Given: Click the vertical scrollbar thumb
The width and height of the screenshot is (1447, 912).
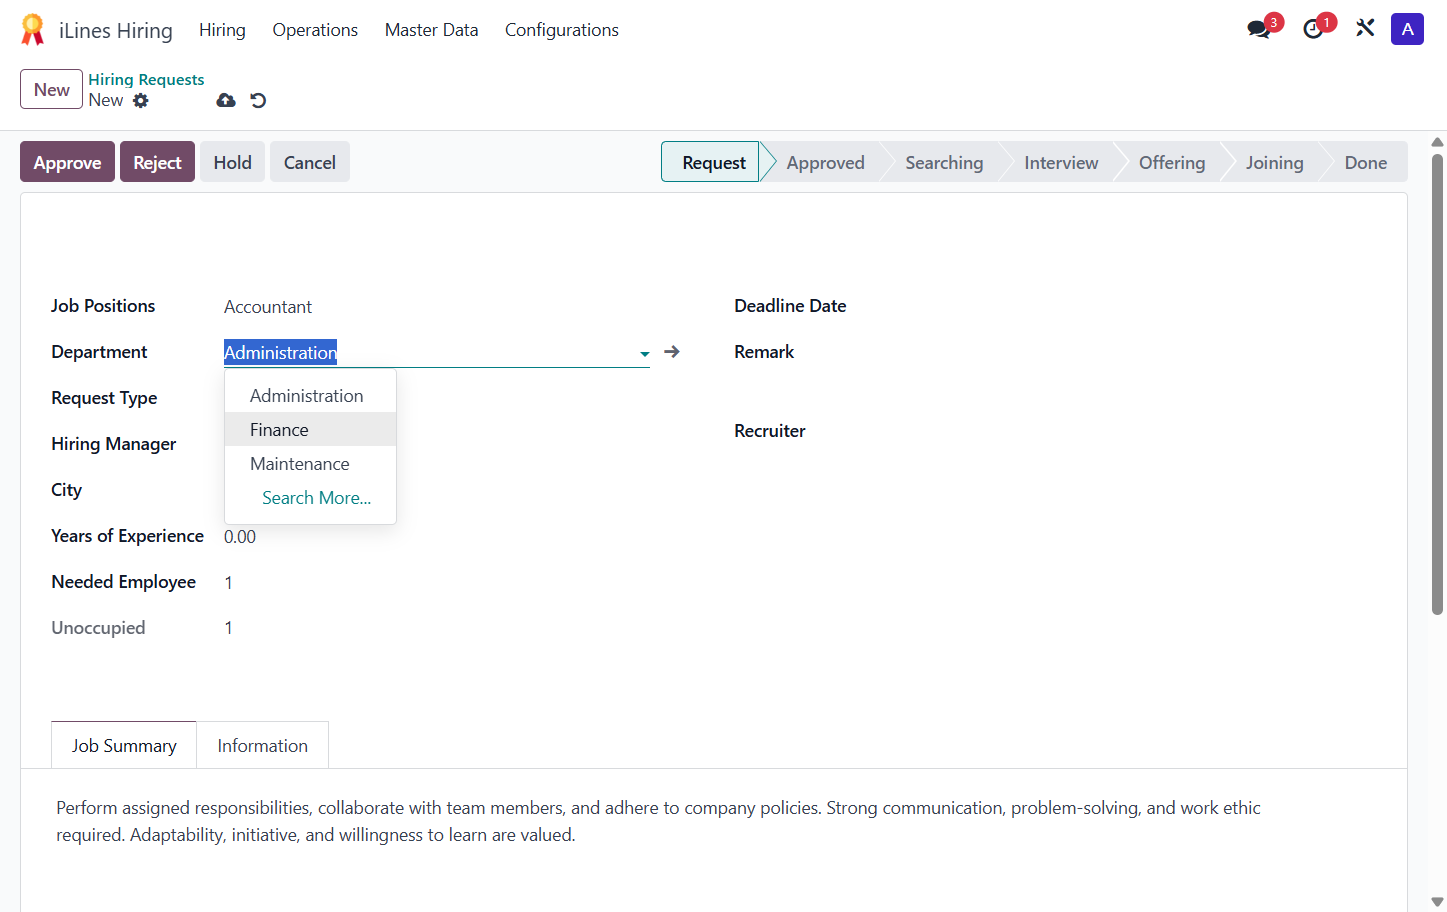Looking at the screenshot, I should click(x=1437, y=384).
